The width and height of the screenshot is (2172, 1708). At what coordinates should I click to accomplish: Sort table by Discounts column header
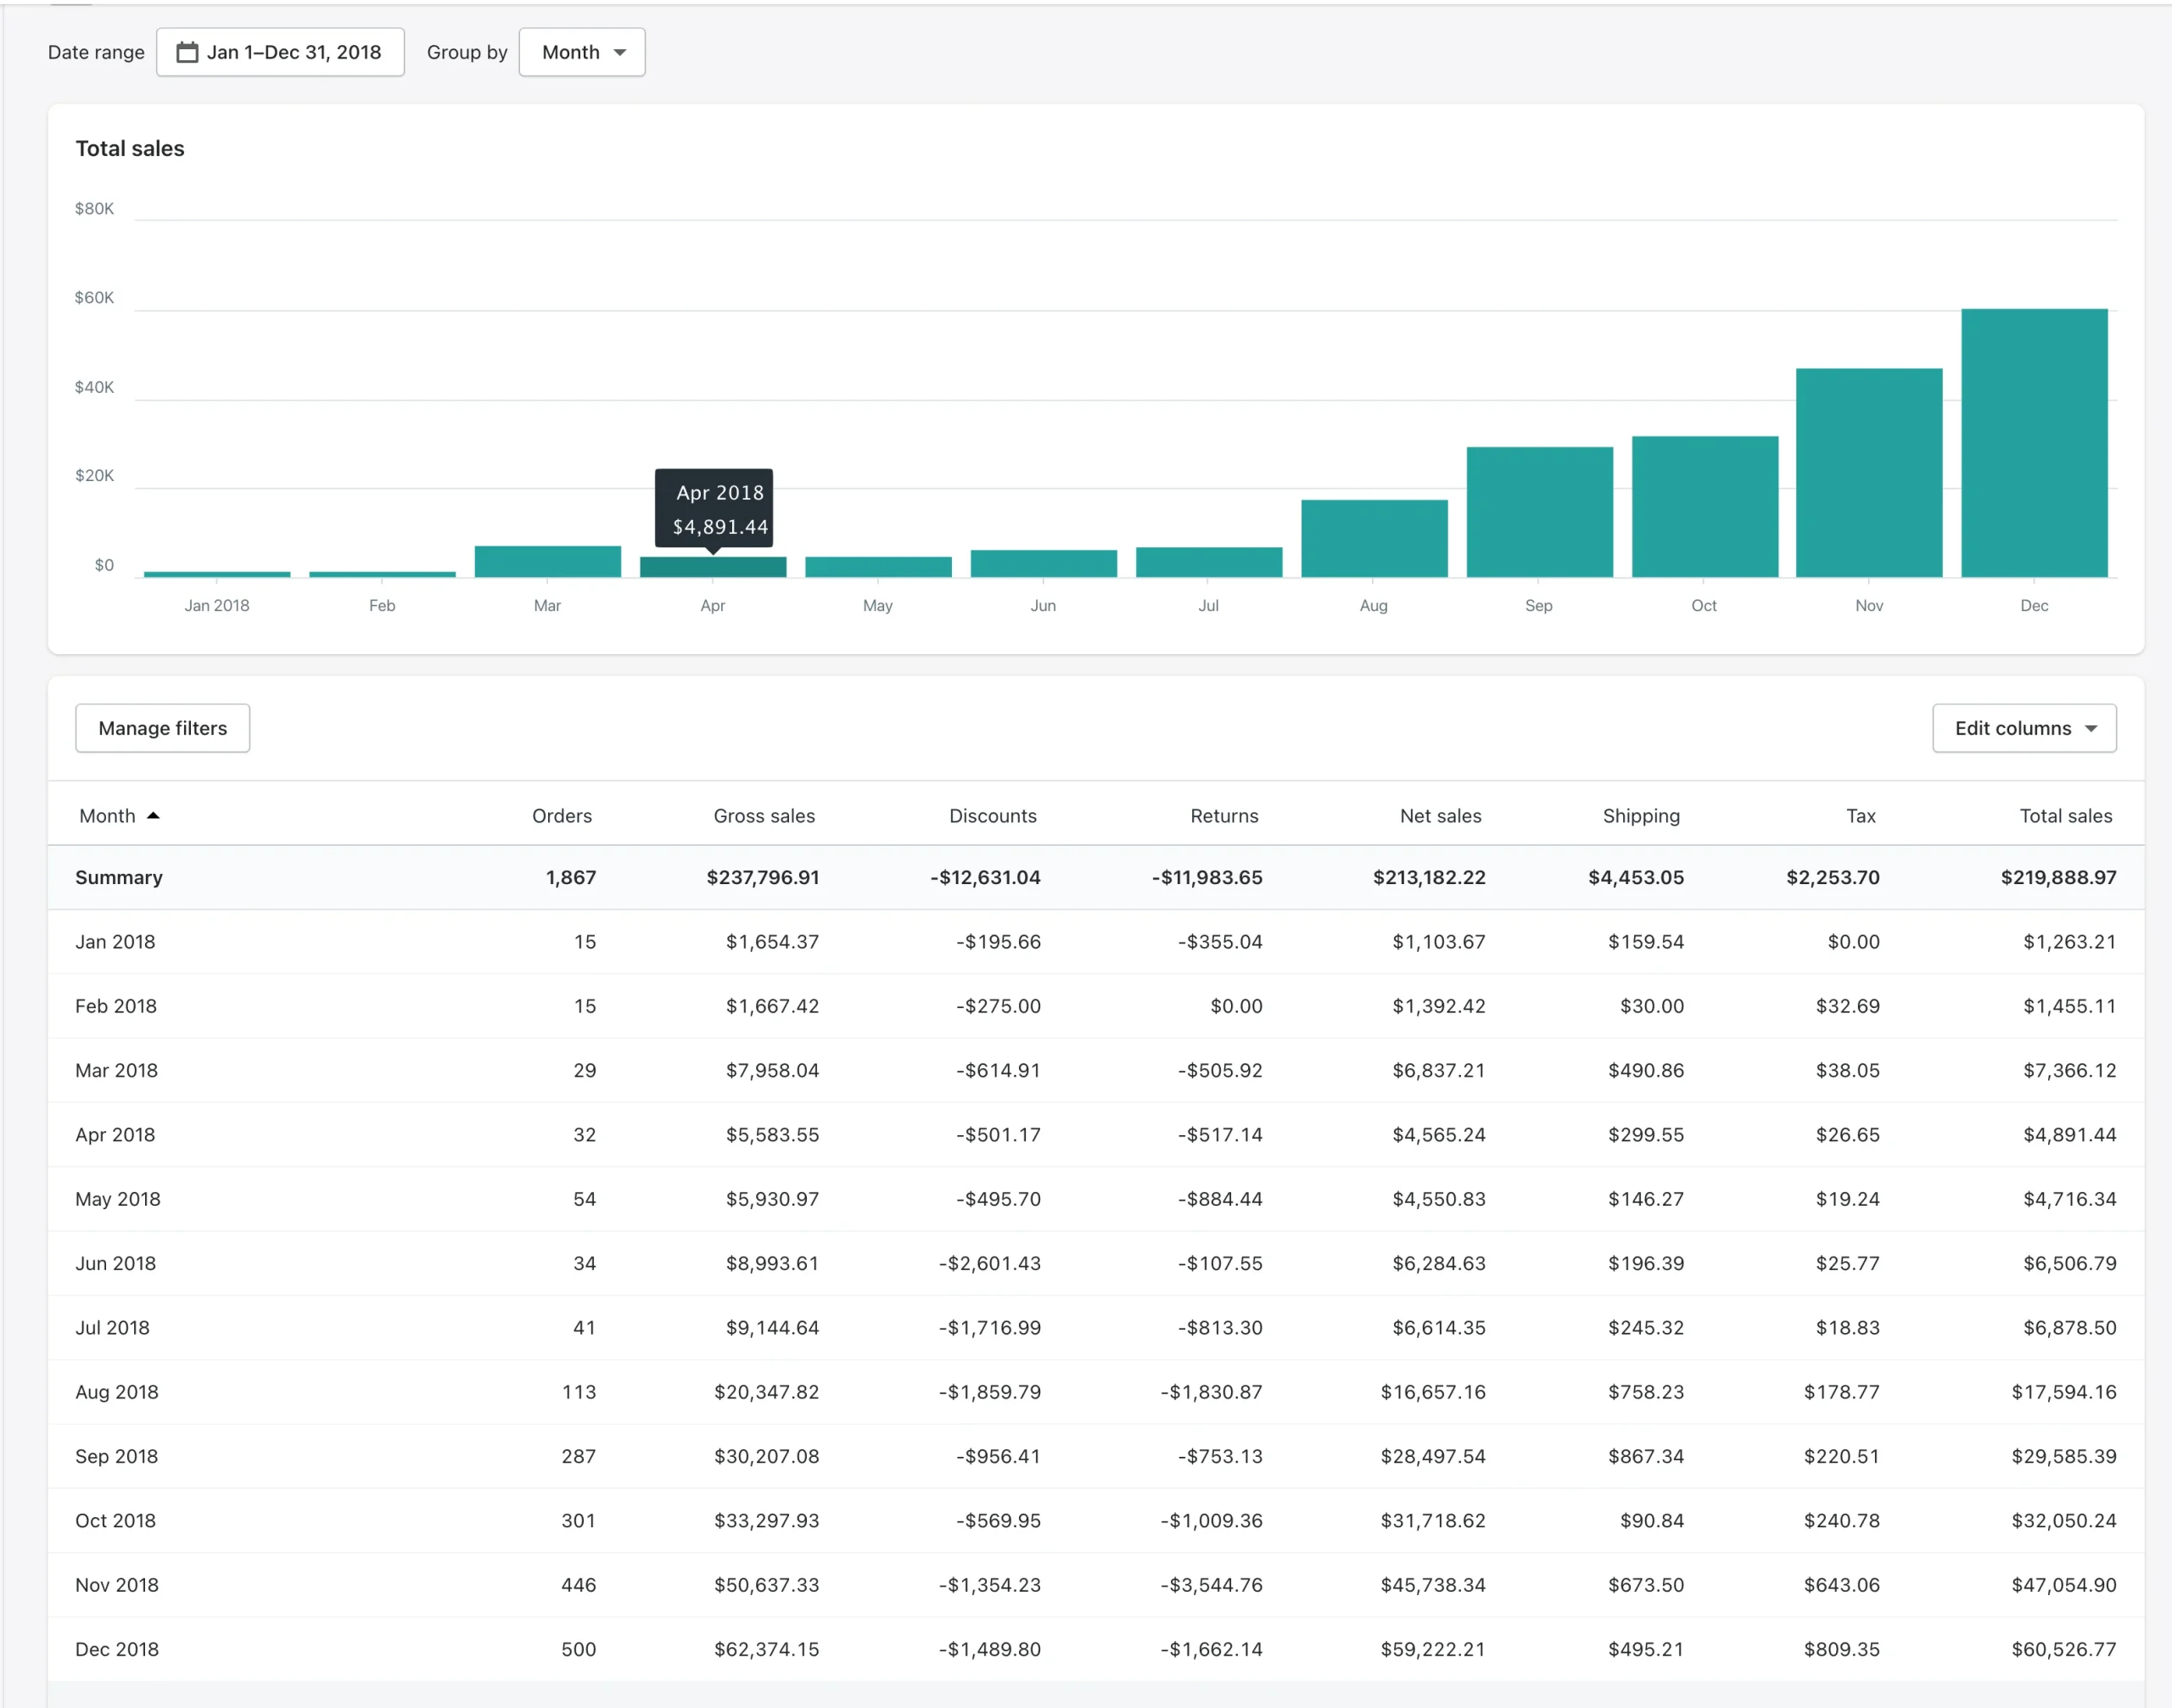click(992, 815)
